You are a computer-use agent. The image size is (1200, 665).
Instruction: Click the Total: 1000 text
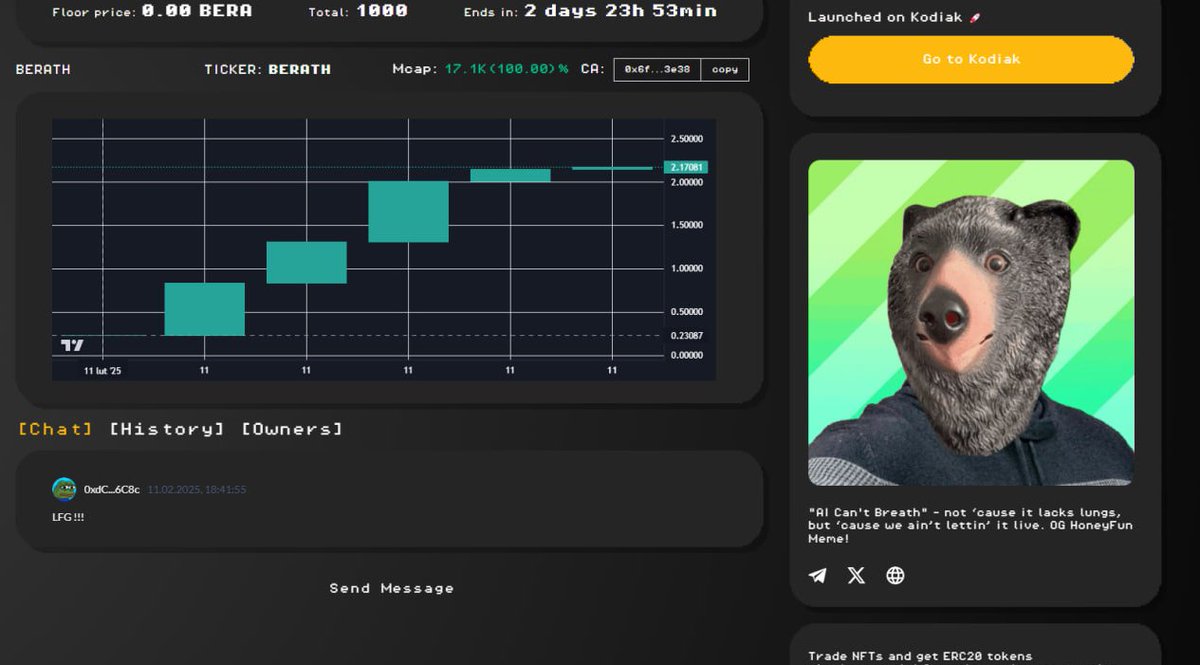(358, 11)
